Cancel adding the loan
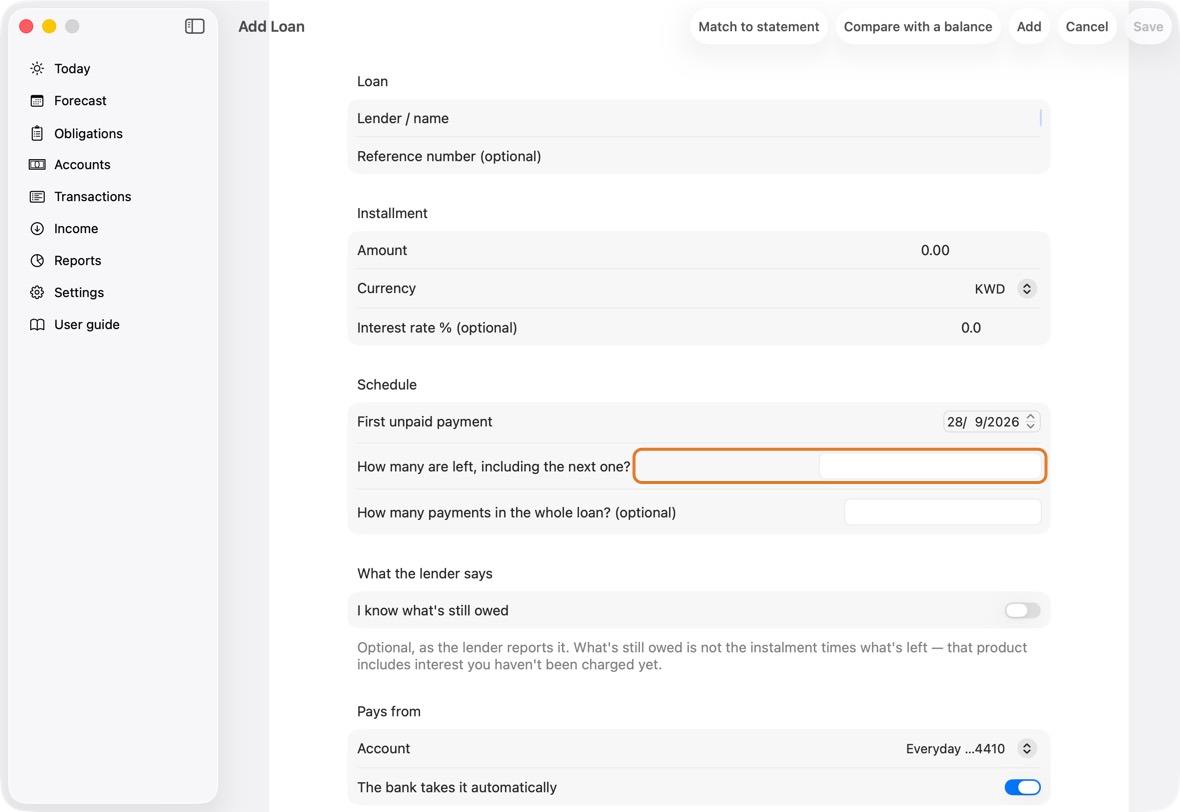Viewport: 1180px width, 812px height. tap(1087, 26)
